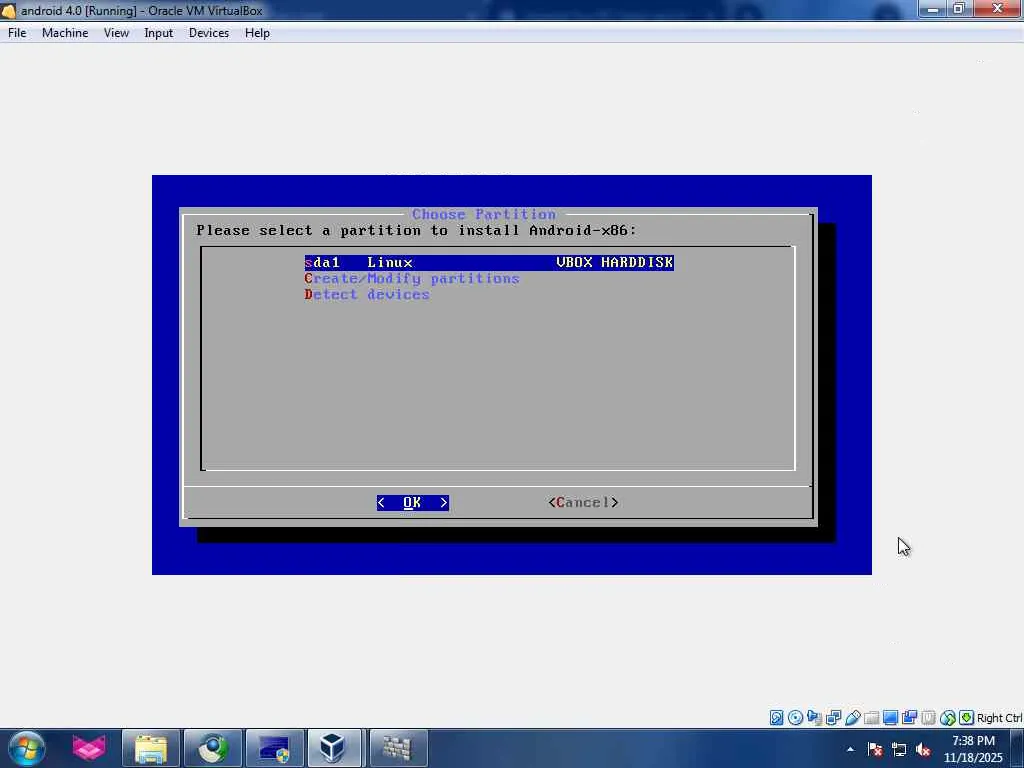
Task: Open Action Center flag tray icon
Action: pyautogui.click(x=875, y=749)
